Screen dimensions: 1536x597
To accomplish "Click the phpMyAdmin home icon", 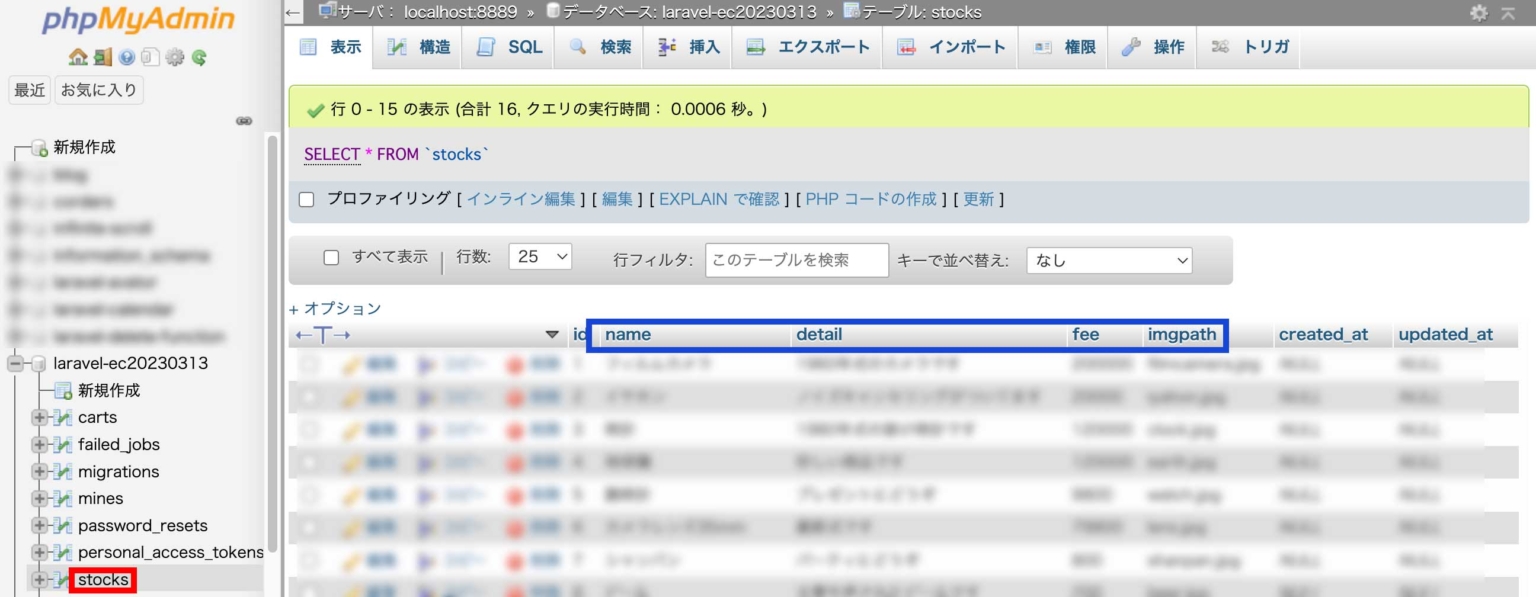I will pos(78,58).
